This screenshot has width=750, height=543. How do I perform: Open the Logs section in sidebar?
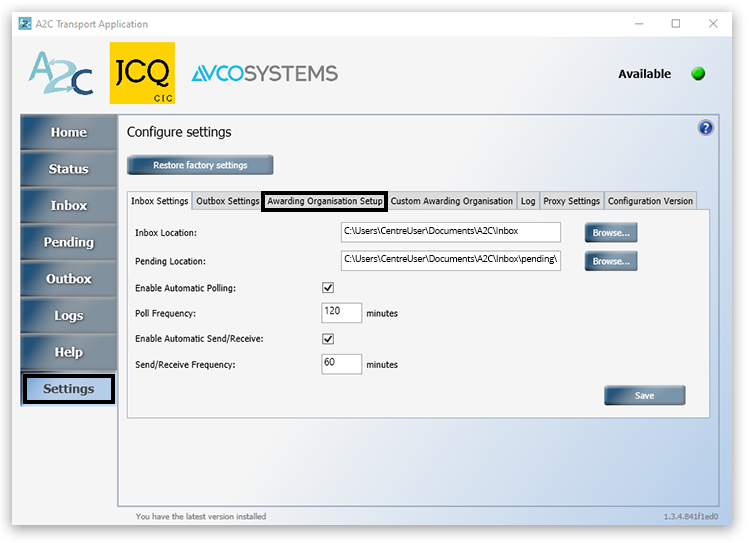pos(69,316)
